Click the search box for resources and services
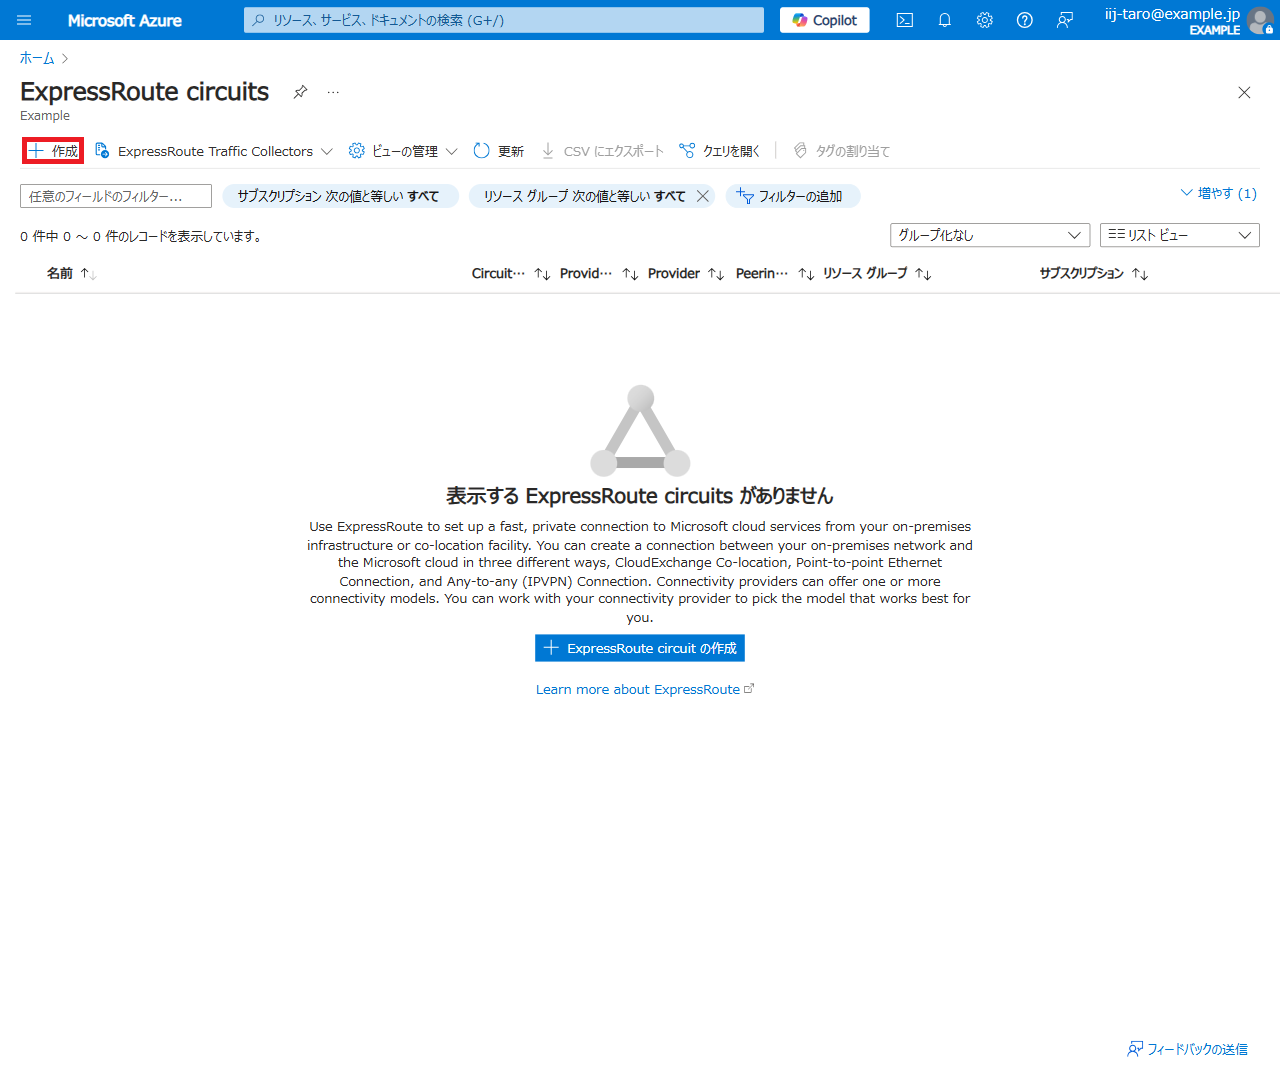Viewport: 1280px width, 1080px height. click(x=504, y=20)
